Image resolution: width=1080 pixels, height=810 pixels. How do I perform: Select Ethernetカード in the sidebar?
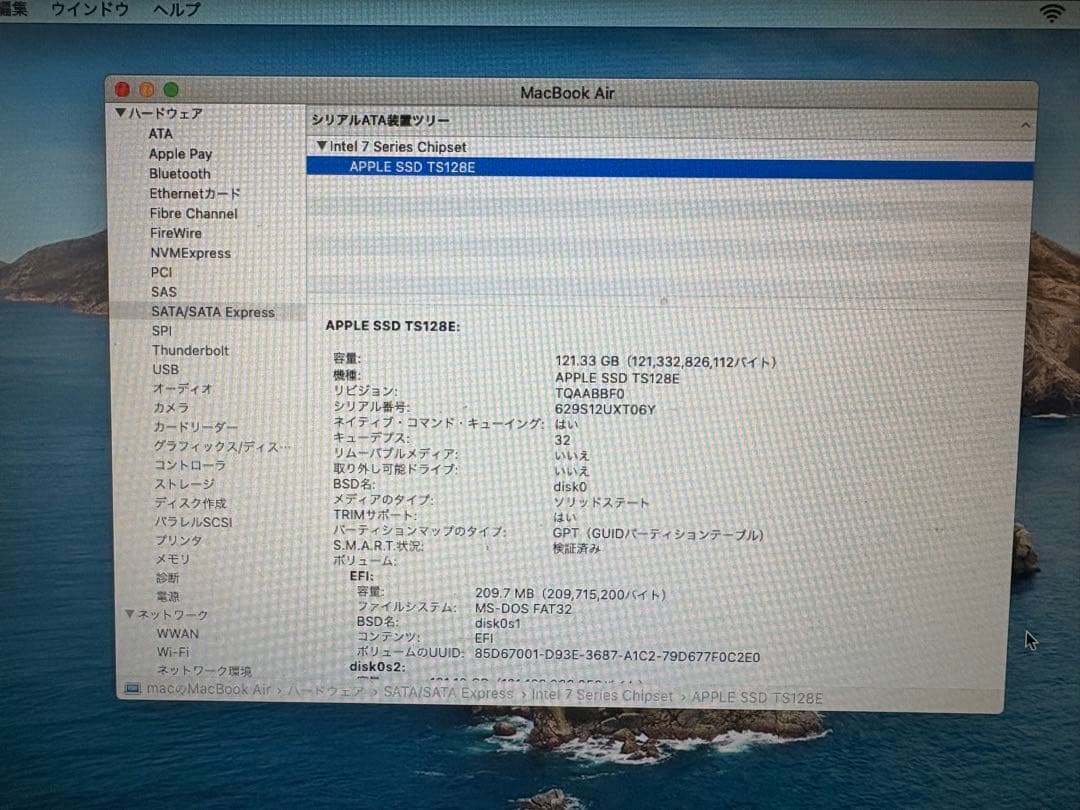(195, 194)
